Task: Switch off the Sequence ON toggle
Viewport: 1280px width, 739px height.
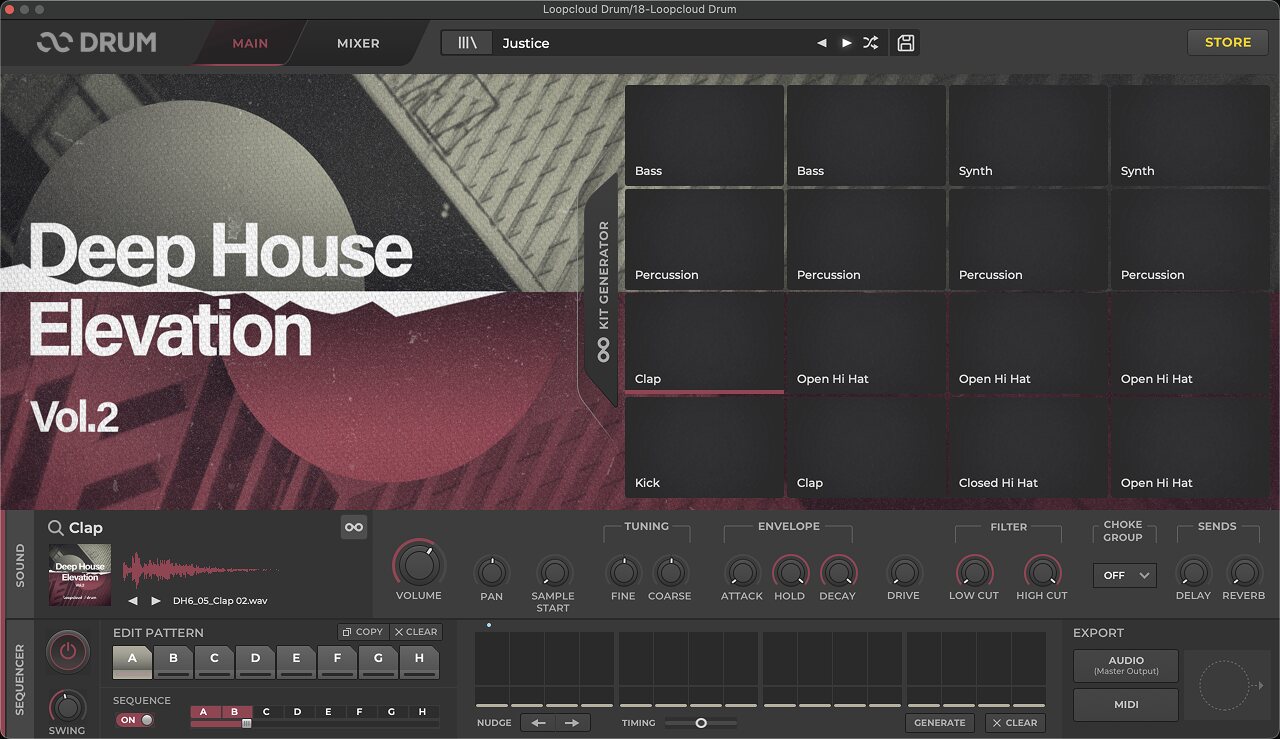Action: click(x=135, y=720)
